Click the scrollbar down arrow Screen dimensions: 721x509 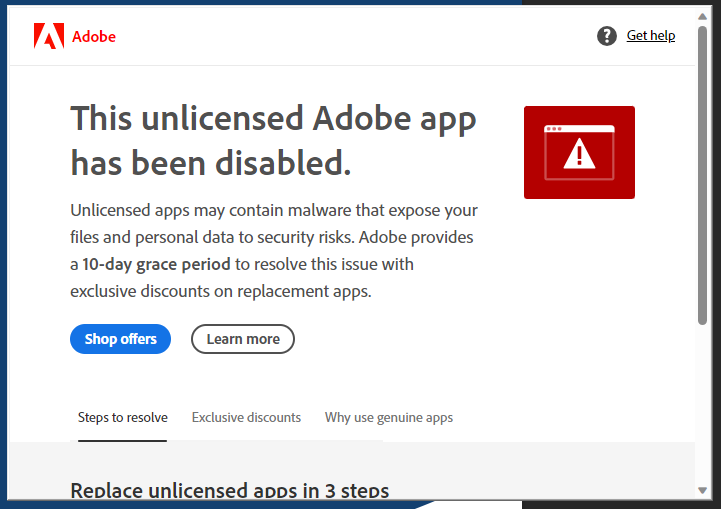[703, 490]
